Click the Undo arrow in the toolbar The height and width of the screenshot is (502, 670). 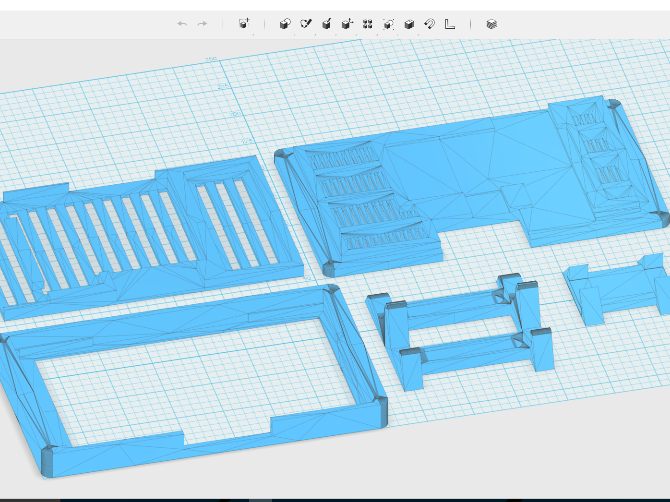(181, 24)
